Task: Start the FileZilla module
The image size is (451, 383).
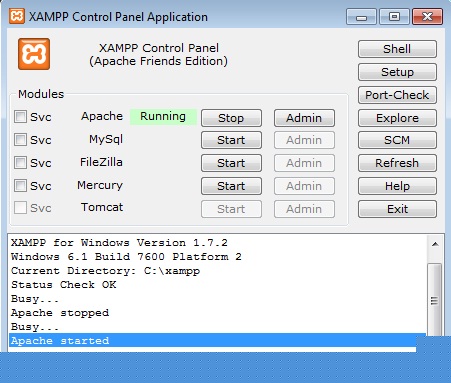Action: coord(231,163)
